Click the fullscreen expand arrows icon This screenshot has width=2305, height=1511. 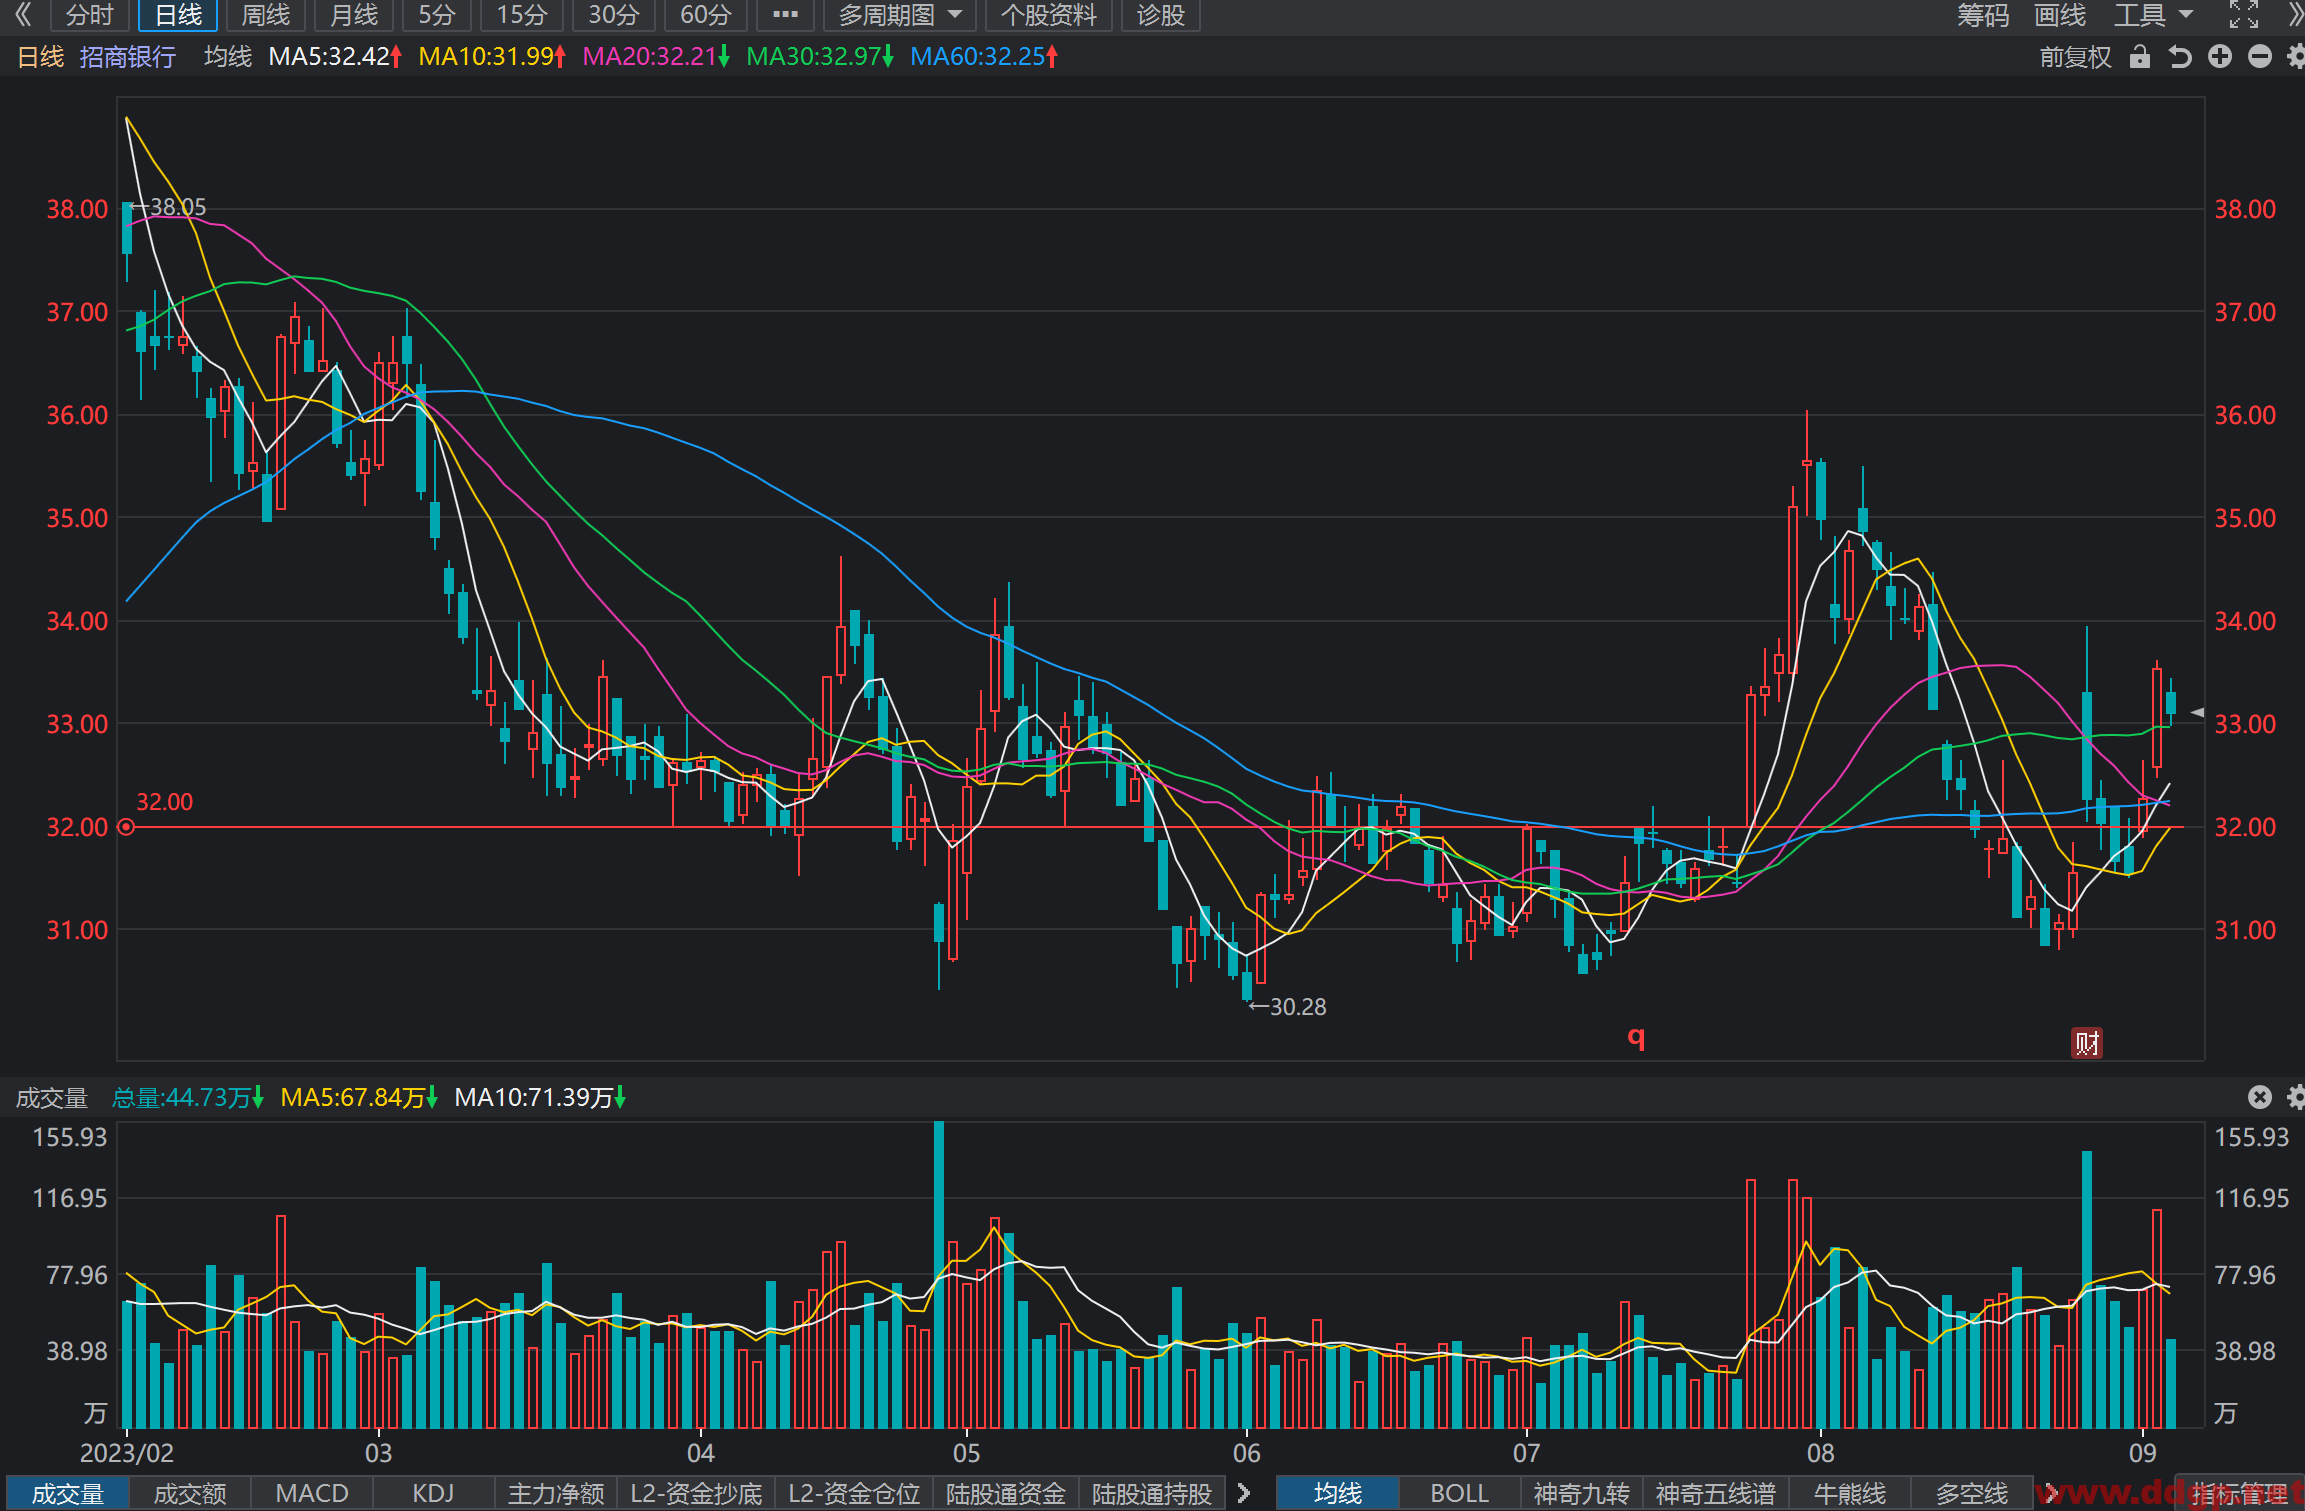tap(2243, 14)
